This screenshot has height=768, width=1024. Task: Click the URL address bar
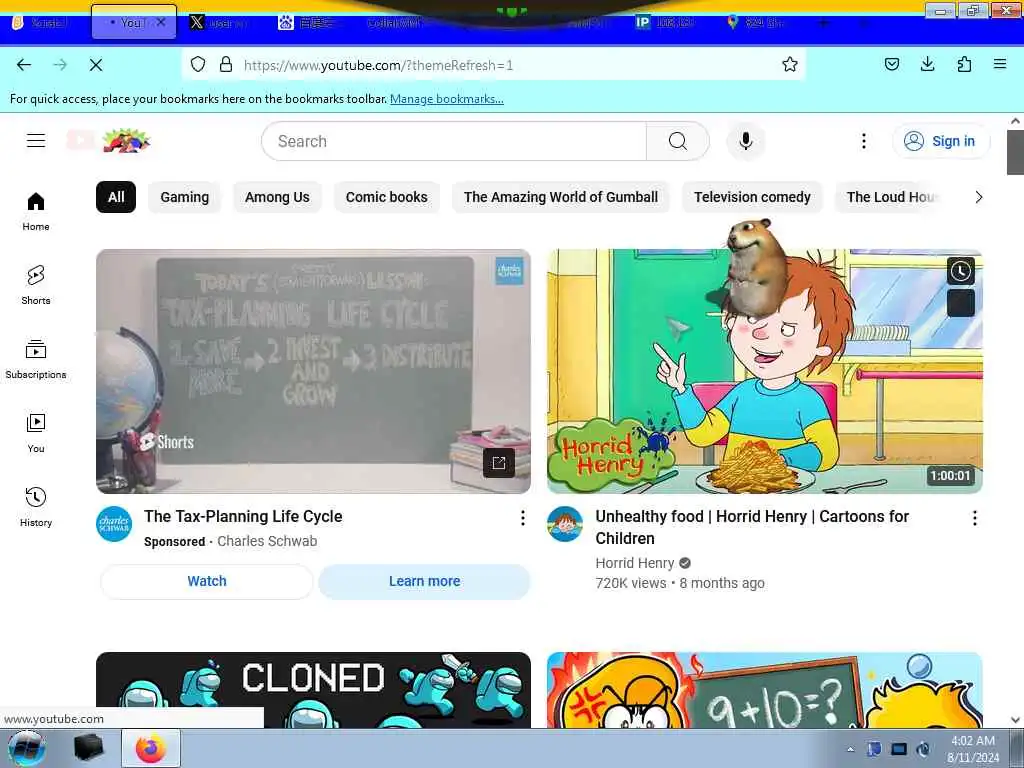493,65
